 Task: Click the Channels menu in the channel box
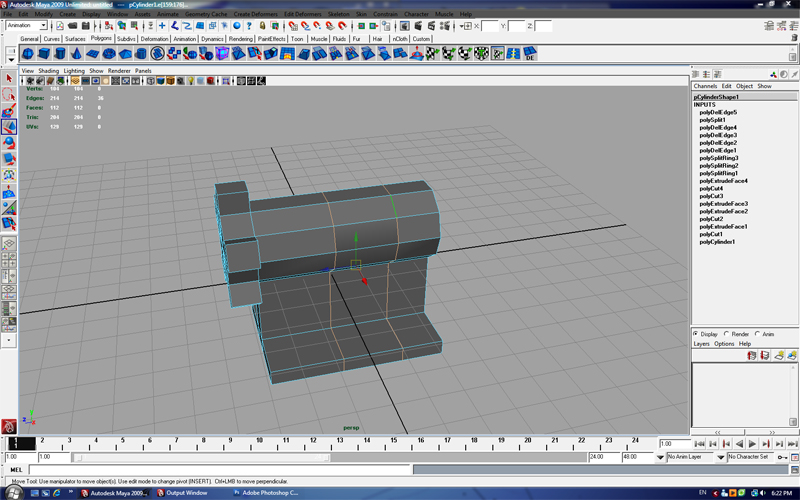click(705, 86)
